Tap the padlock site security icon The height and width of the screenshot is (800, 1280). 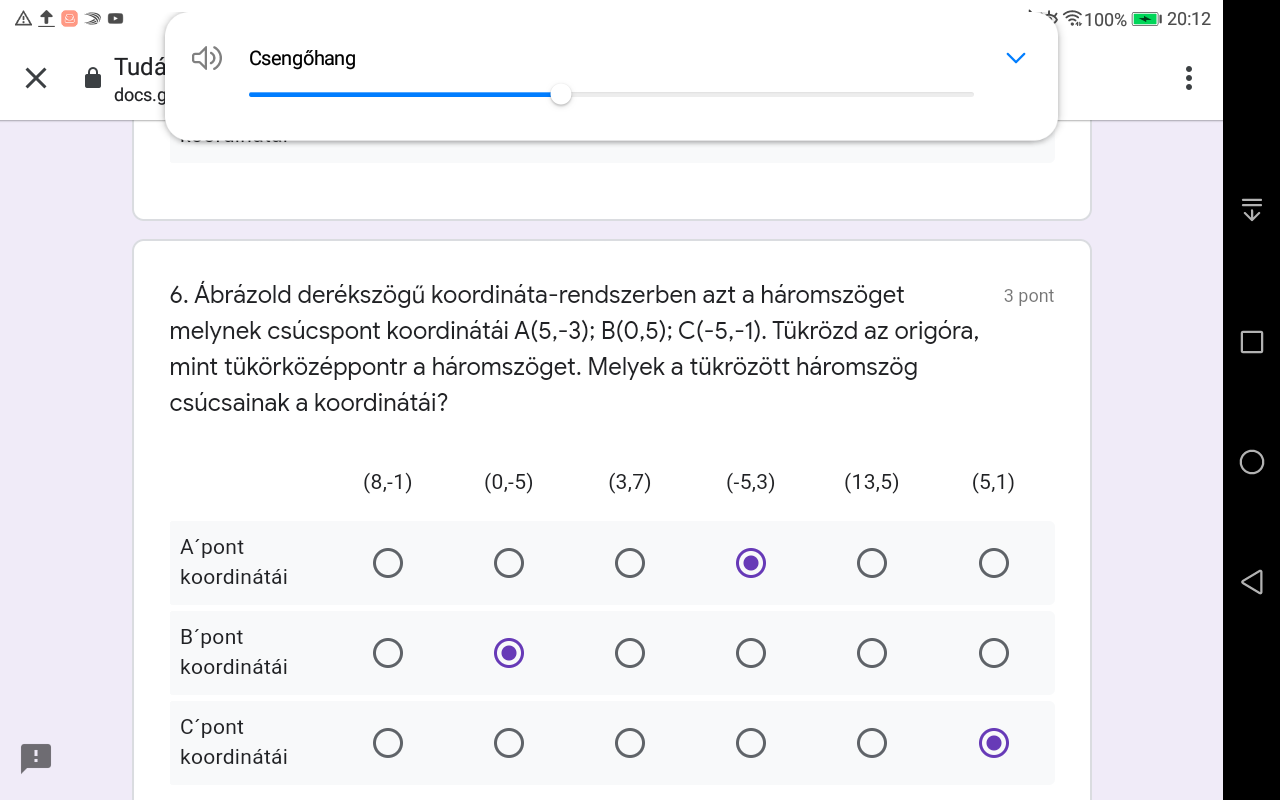coord(93,78)
